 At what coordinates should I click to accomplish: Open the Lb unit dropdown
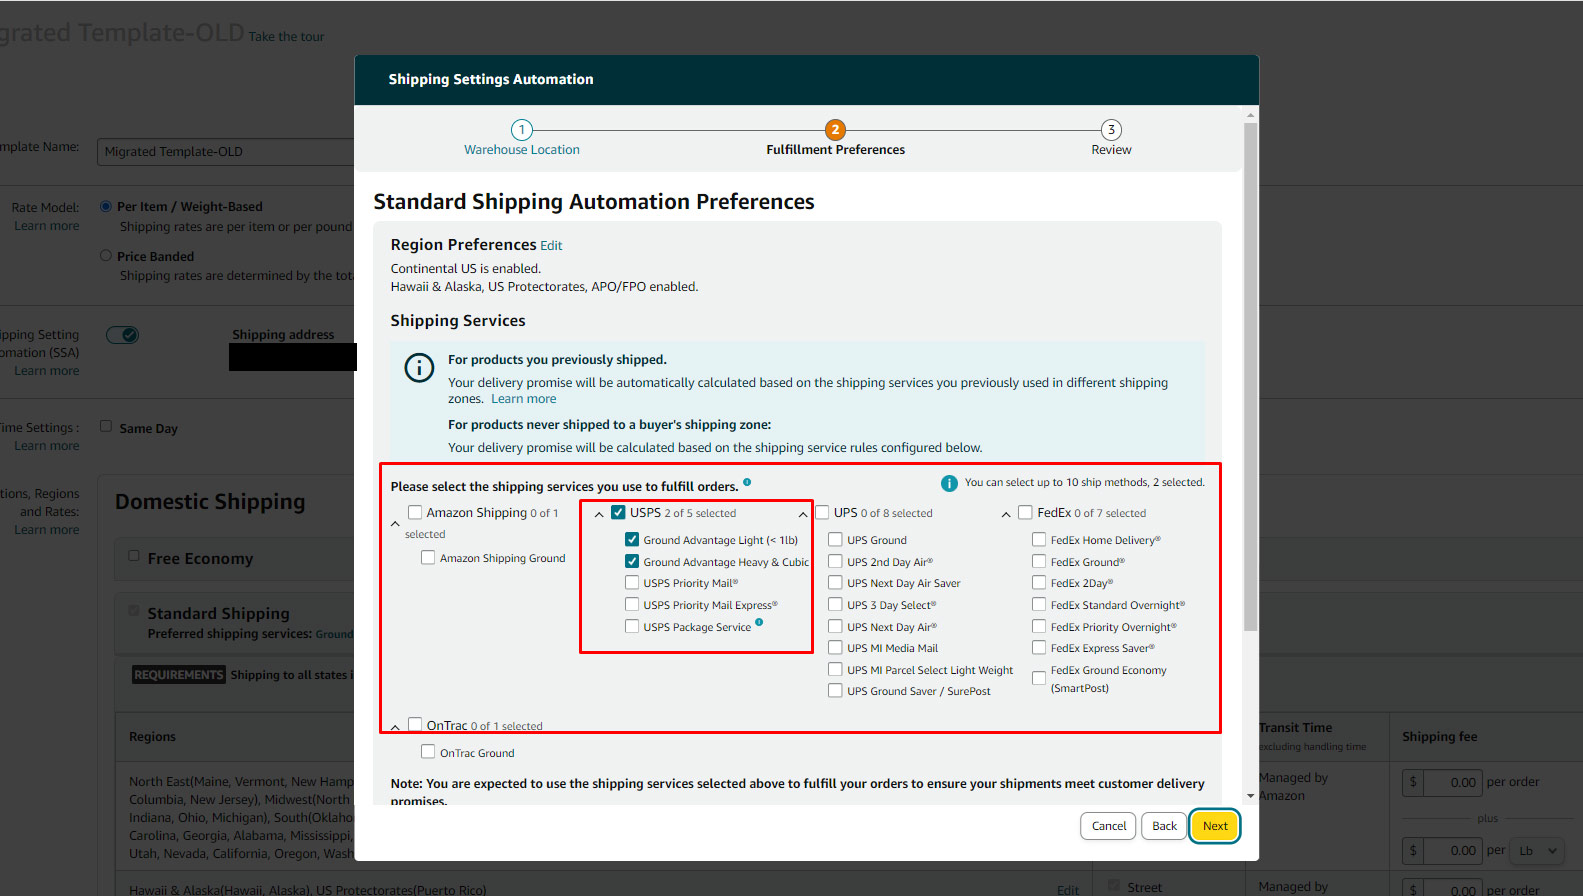tap(1536, 851)
